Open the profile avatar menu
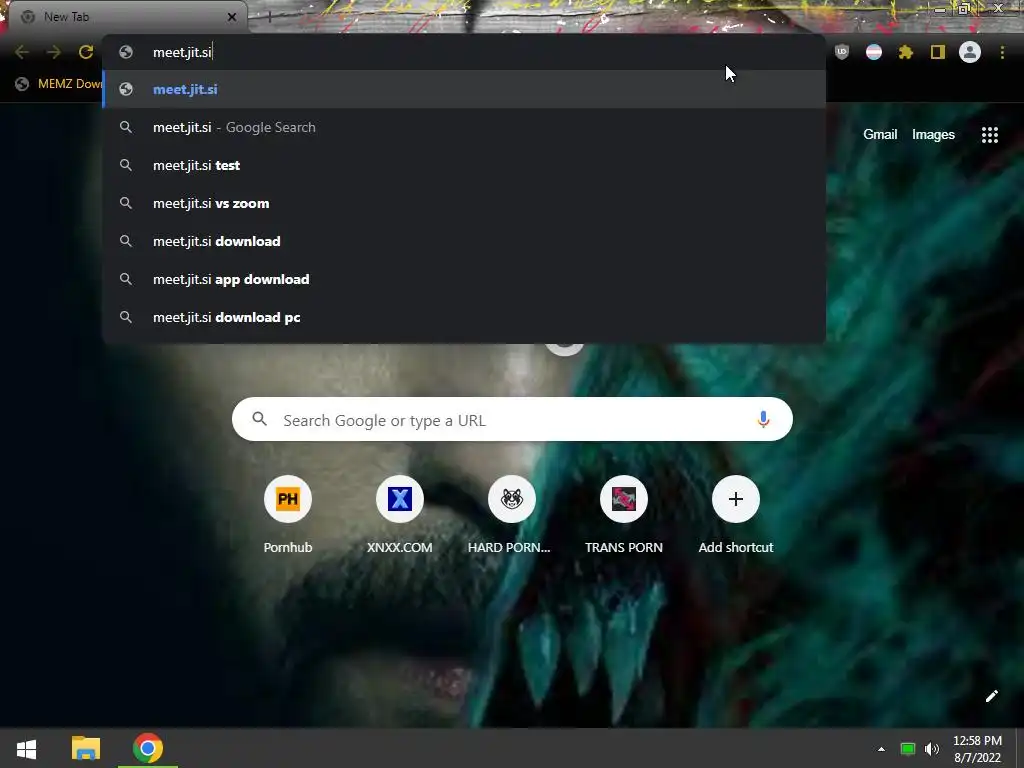This screenshot has width=1024, height=768. coord(970,52)
